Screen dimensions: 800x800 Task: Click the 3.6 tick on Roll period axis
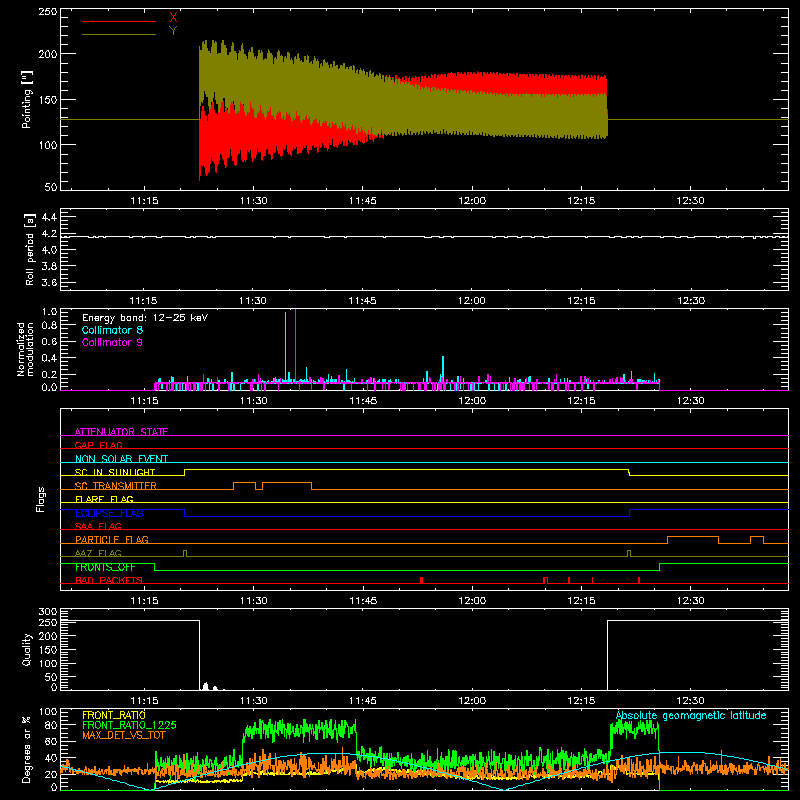[49, 282]
